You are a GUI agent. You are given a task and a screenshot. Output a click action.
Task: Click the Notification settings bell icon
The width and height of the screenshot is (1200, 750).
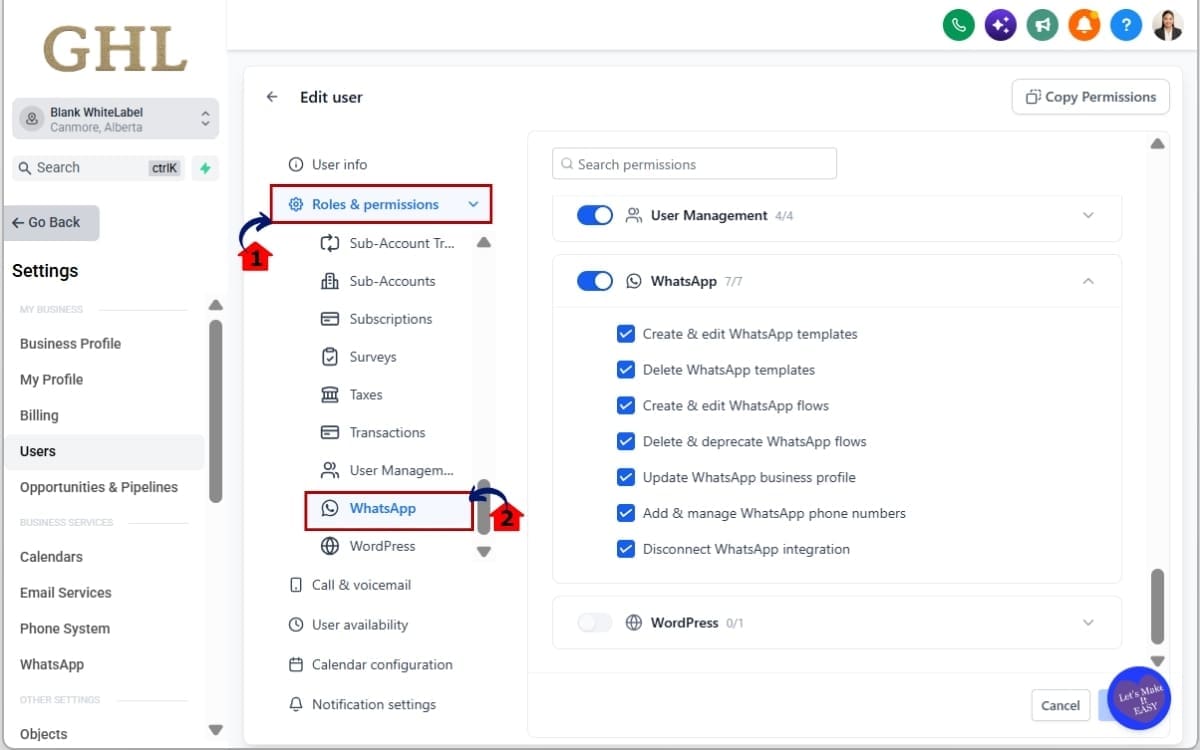point(296,705)
